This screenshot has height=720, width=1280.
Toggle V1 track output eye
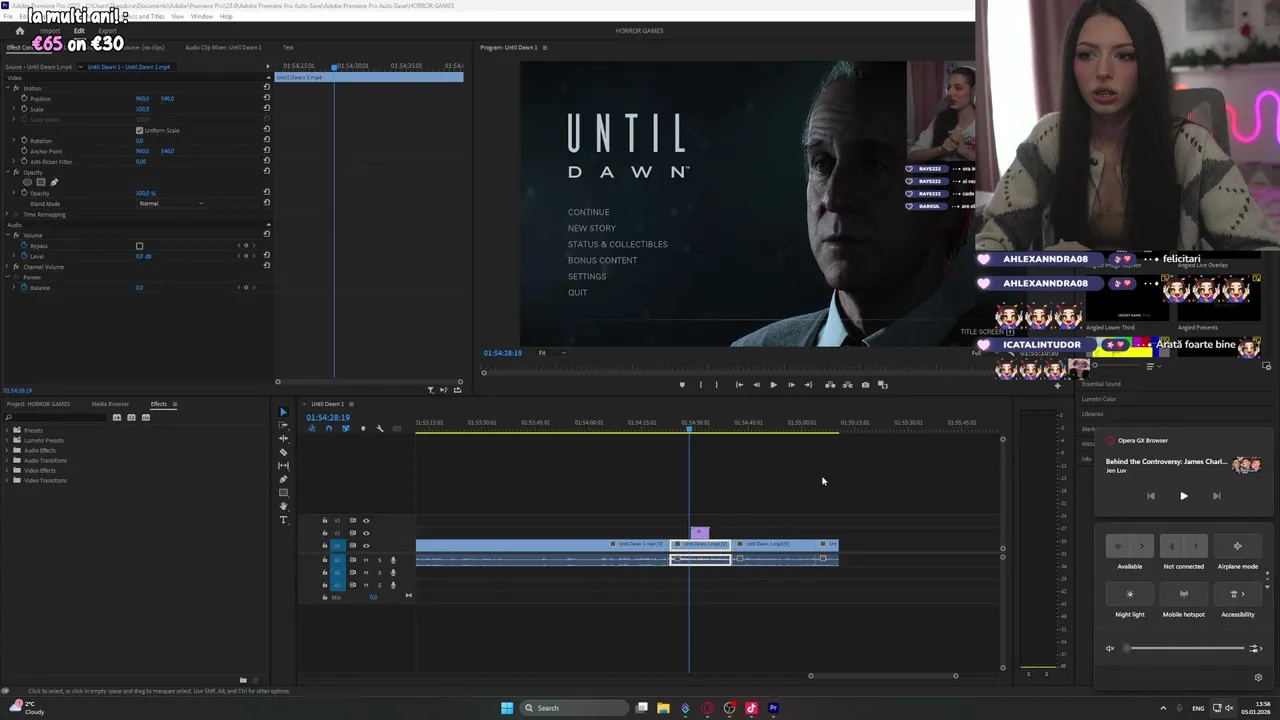366,546
